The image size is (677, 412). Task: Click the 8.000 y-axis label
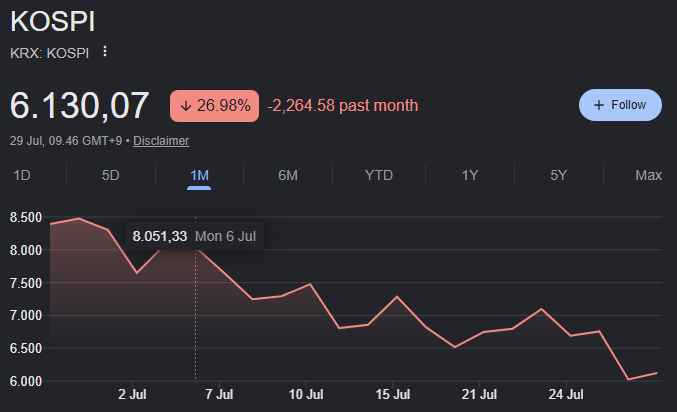pos(26,250)
